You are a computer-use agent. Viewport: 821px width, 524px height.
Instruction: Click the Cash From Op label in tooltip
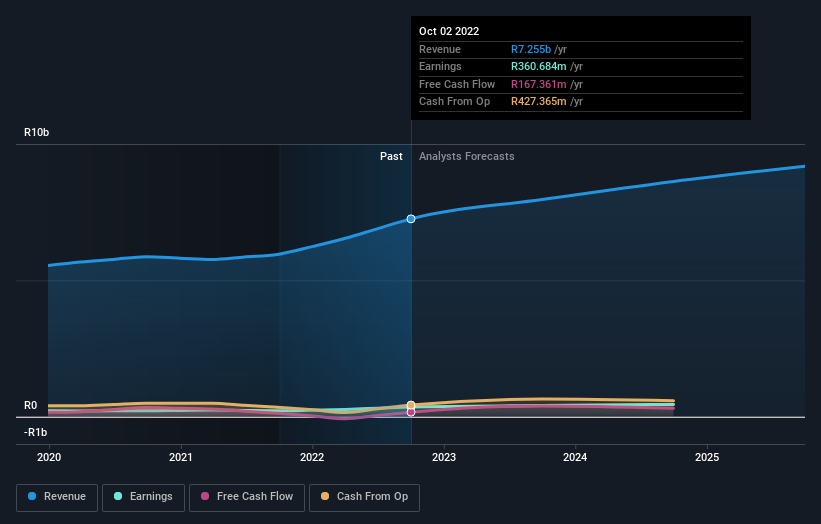[x=454, y=102]
